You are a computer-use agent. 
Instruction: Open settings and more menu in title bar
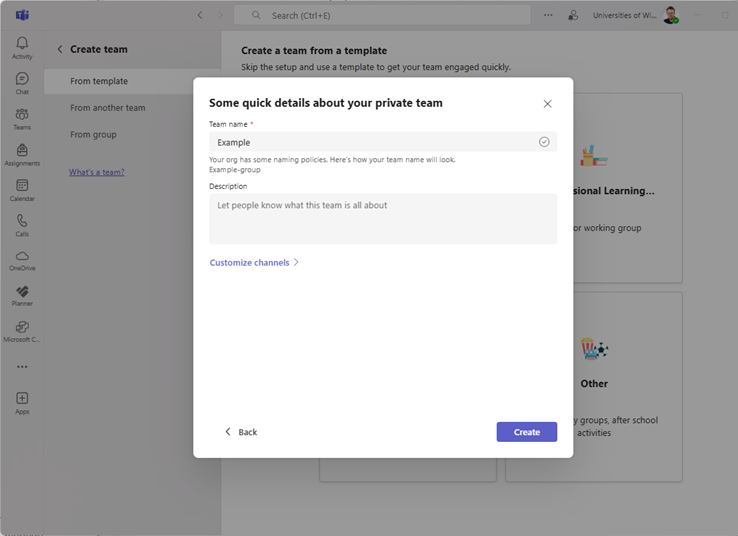point(548,15)
